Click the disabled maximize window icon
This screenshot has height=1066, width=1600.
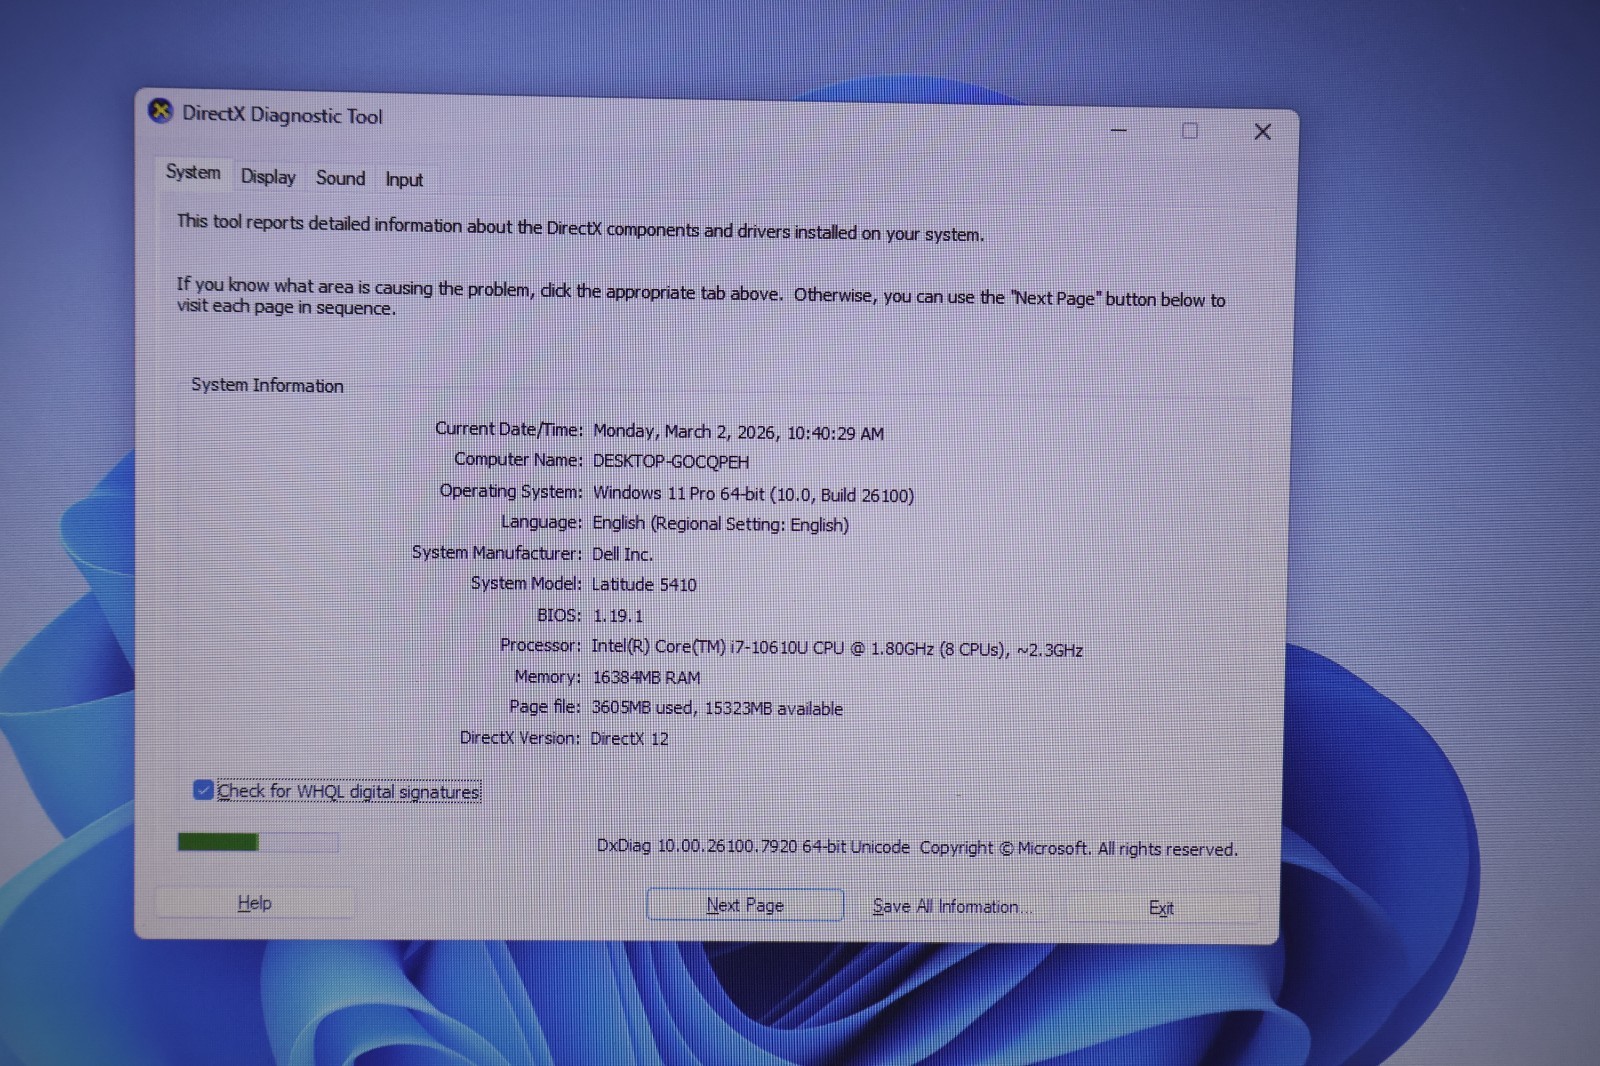click(x=1190, y=131)
